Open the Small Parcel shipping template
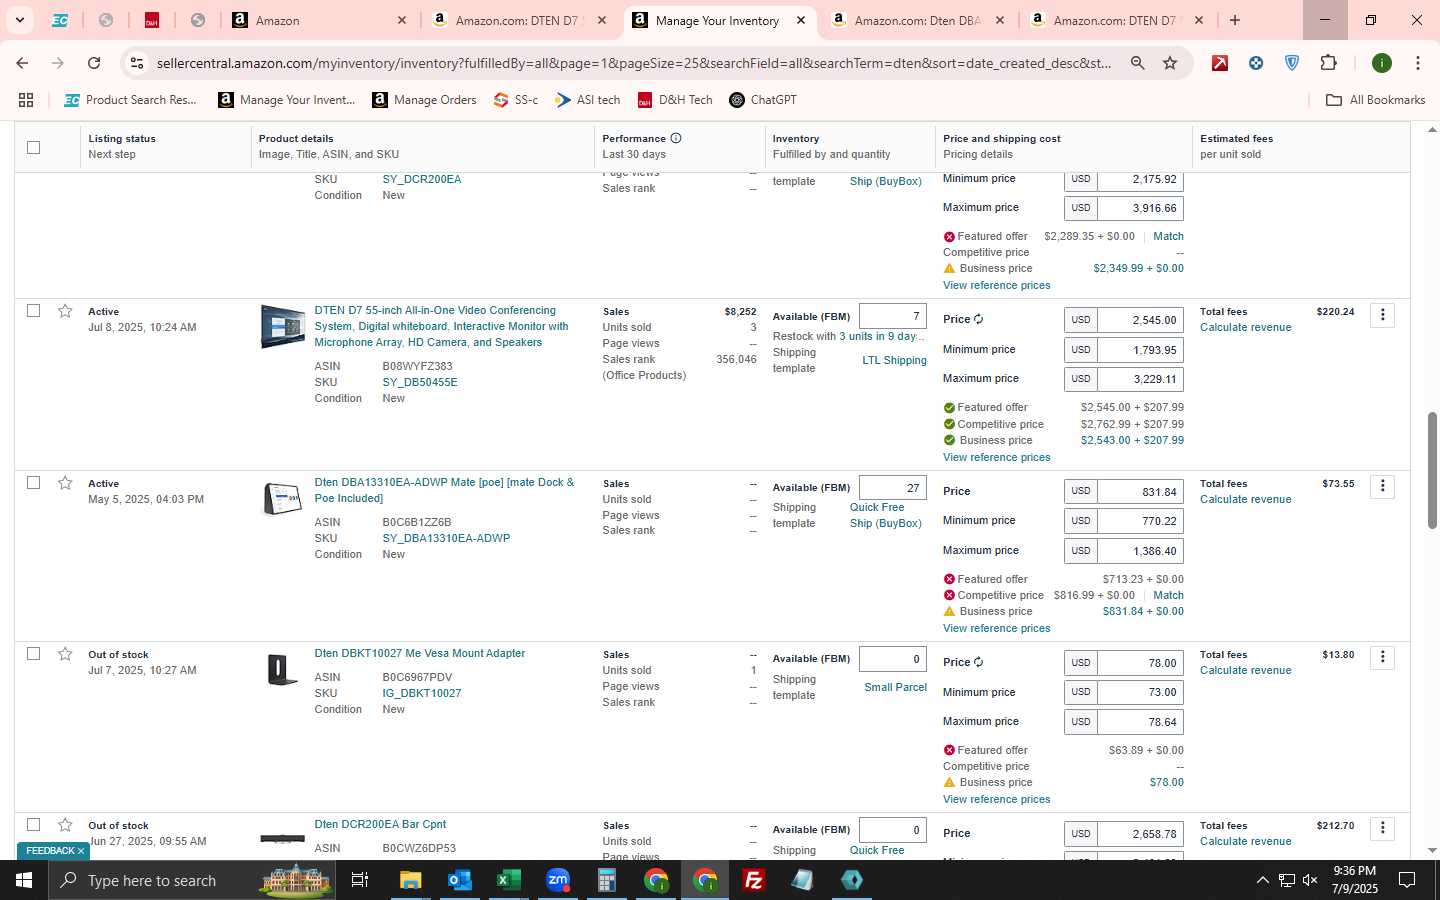This screenshot has width=1440, height=900. tap(895, 687)
